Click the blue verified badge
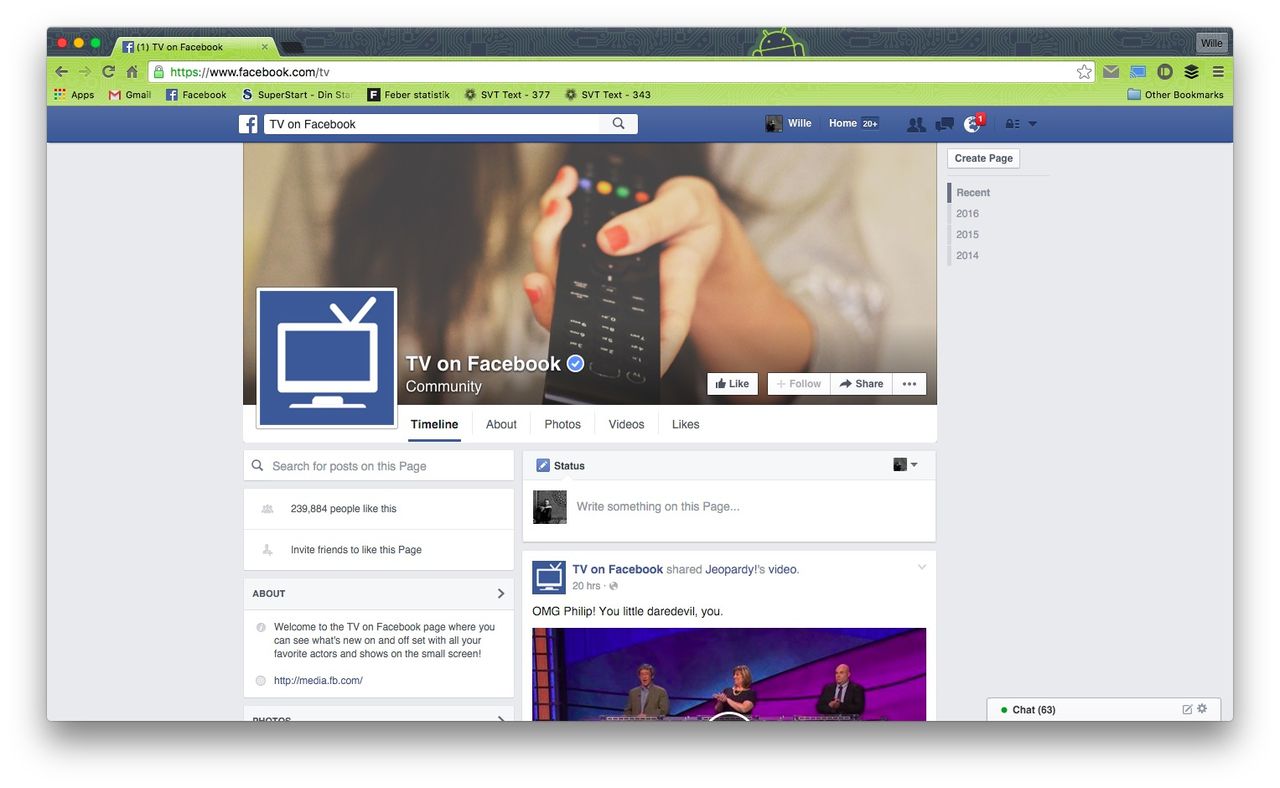Image resolution: width=1280 pixels, height=788 pixels. pos(575,364)
